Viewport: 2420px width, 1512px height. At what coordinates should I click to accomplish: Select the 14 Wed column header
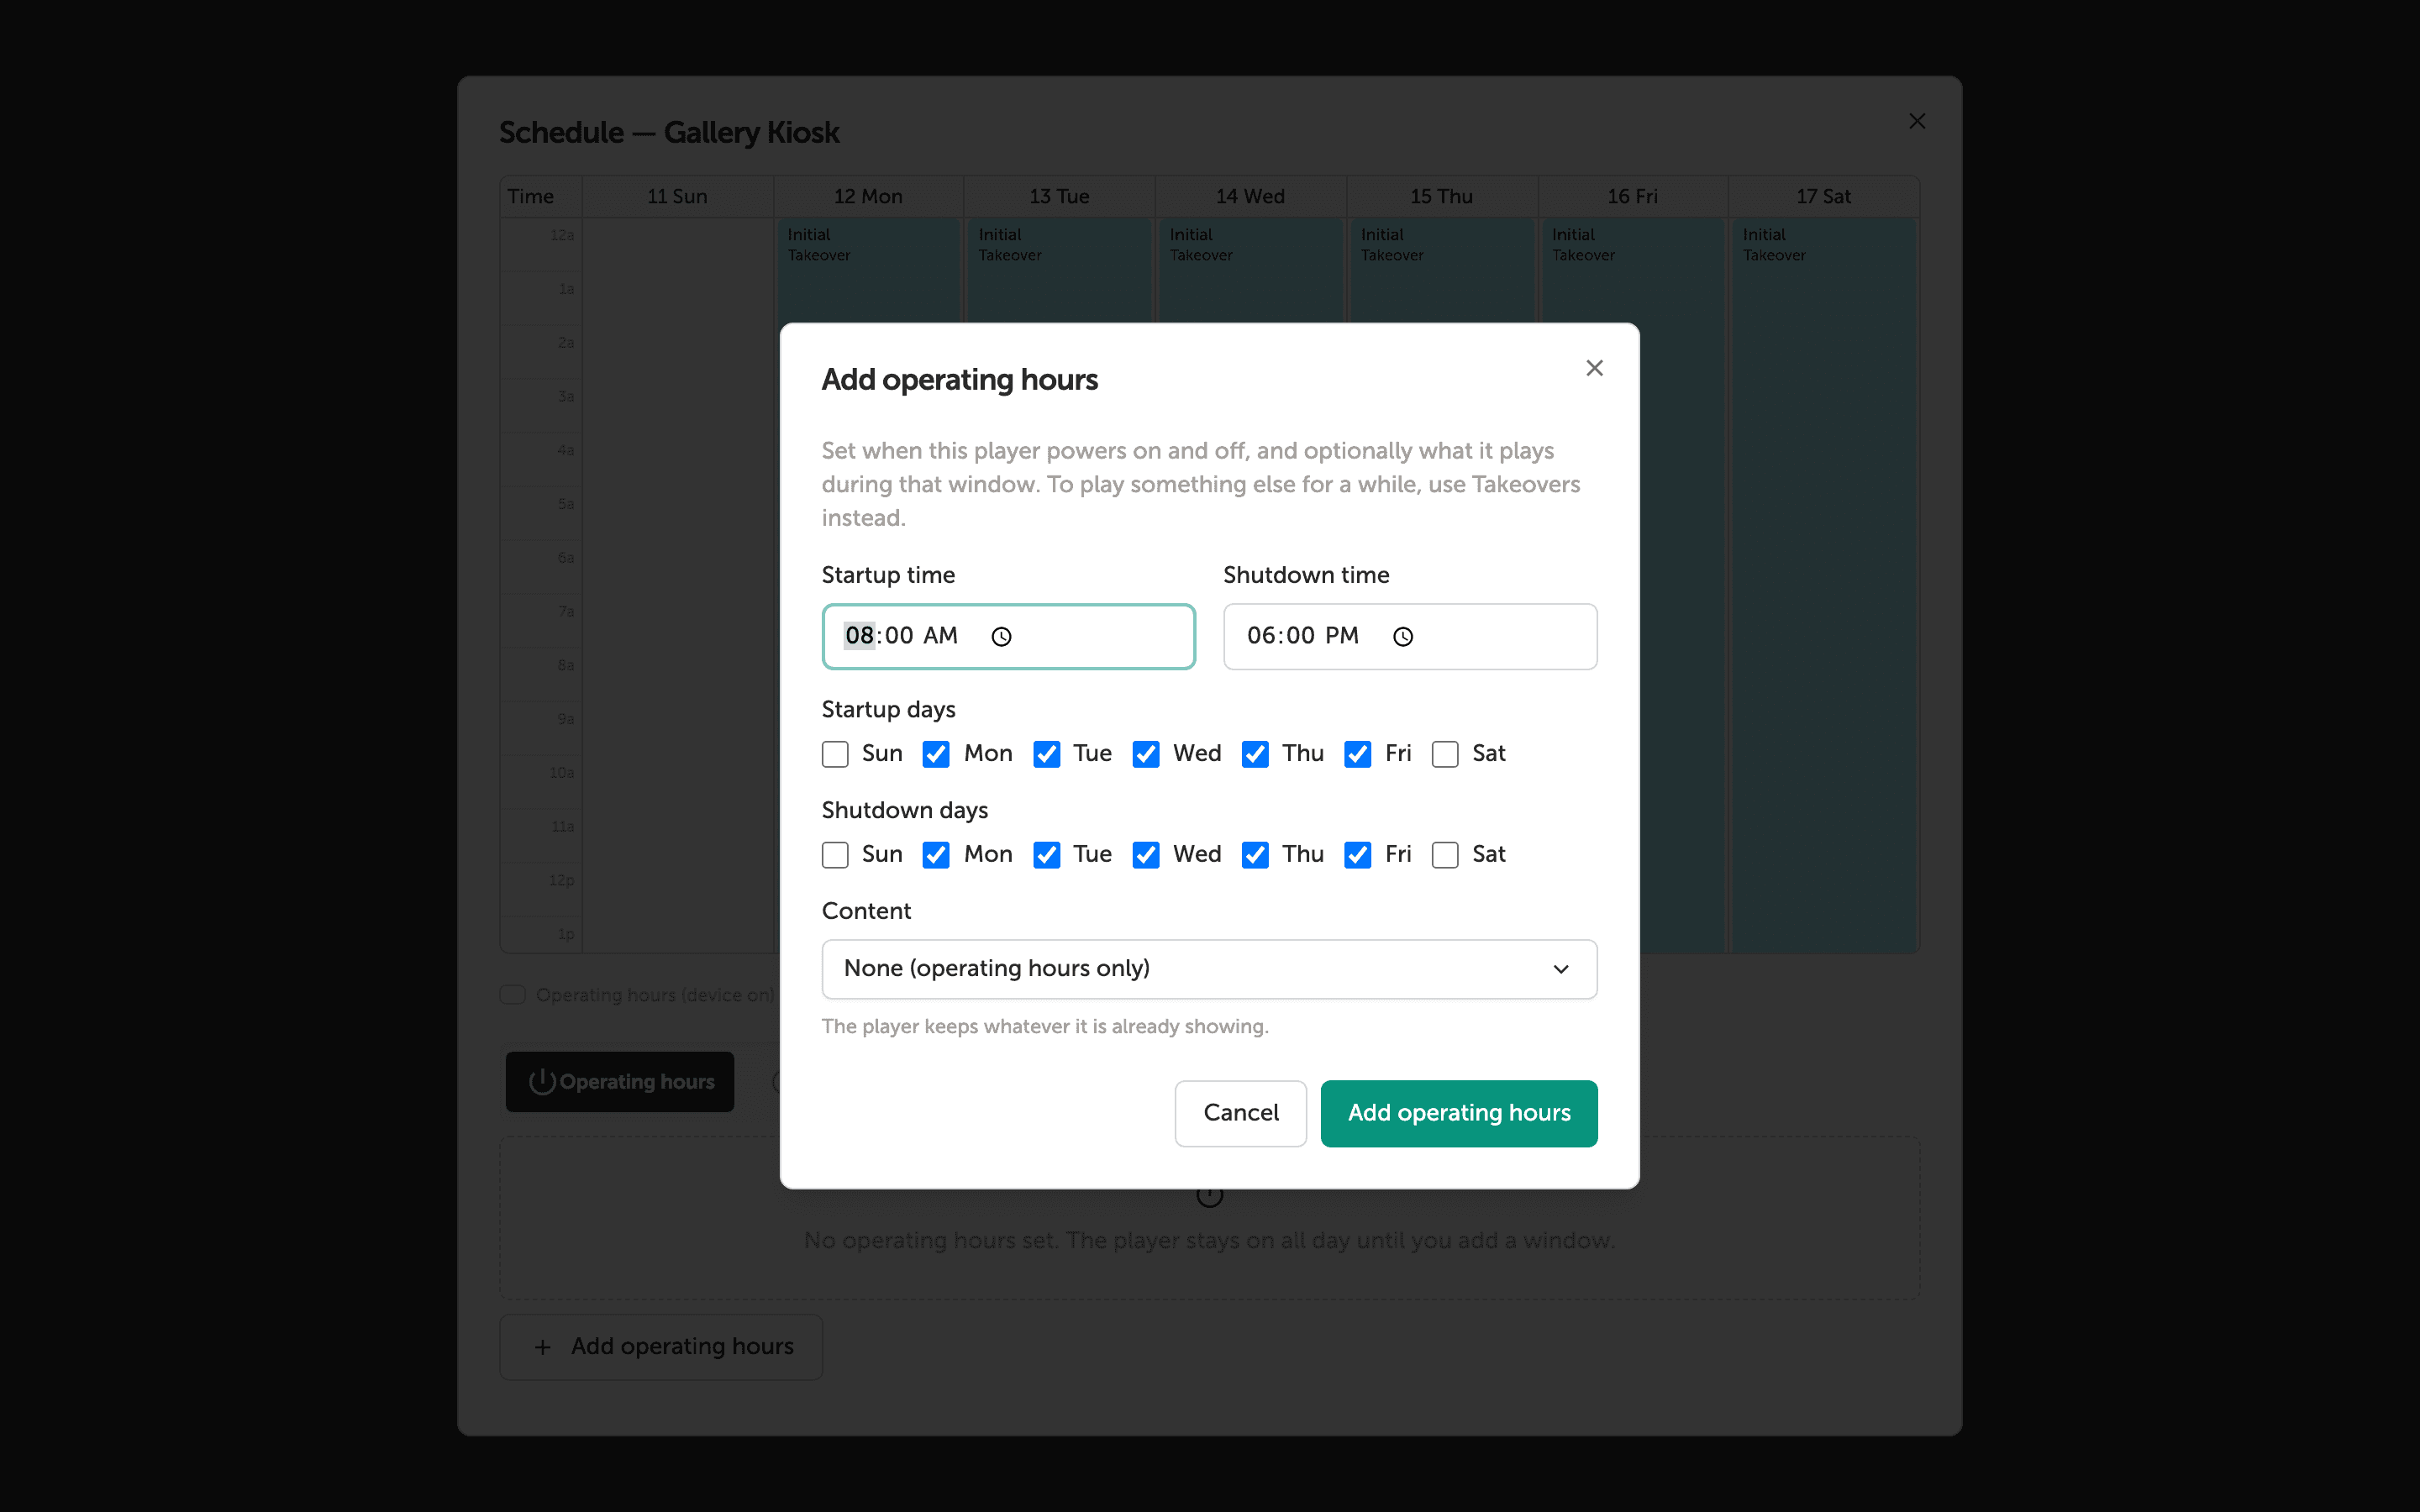pyautogui.click(x=1250, y=196)
